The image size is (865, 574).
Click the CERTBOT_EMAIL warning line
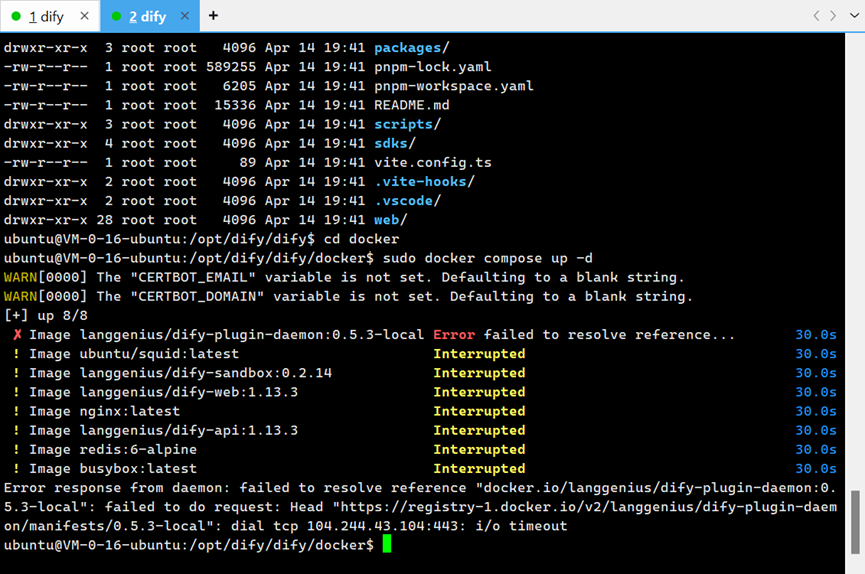[x=344, y=278]
